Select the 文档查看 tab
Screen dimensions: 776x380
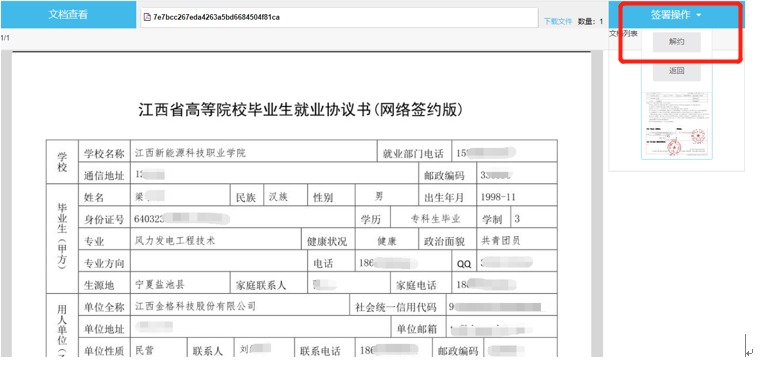(x=68, y=15)
